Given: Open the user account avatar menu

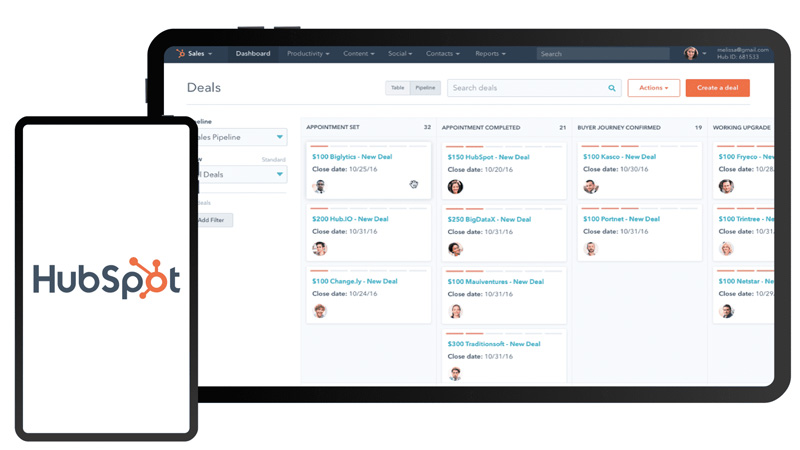Looking at the screenshot, I should (x=691, y=53).
